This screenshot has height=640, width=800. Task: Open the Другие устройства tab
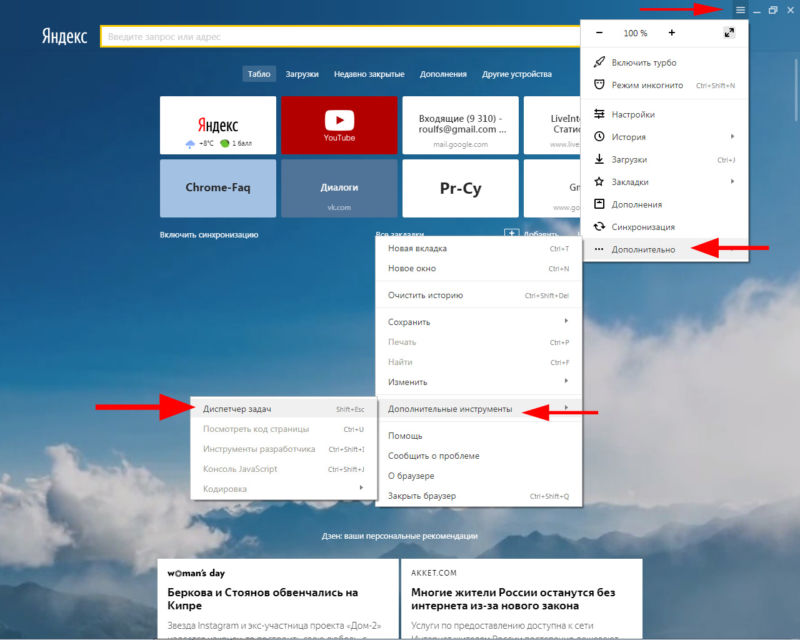click(x=517, y=74)
